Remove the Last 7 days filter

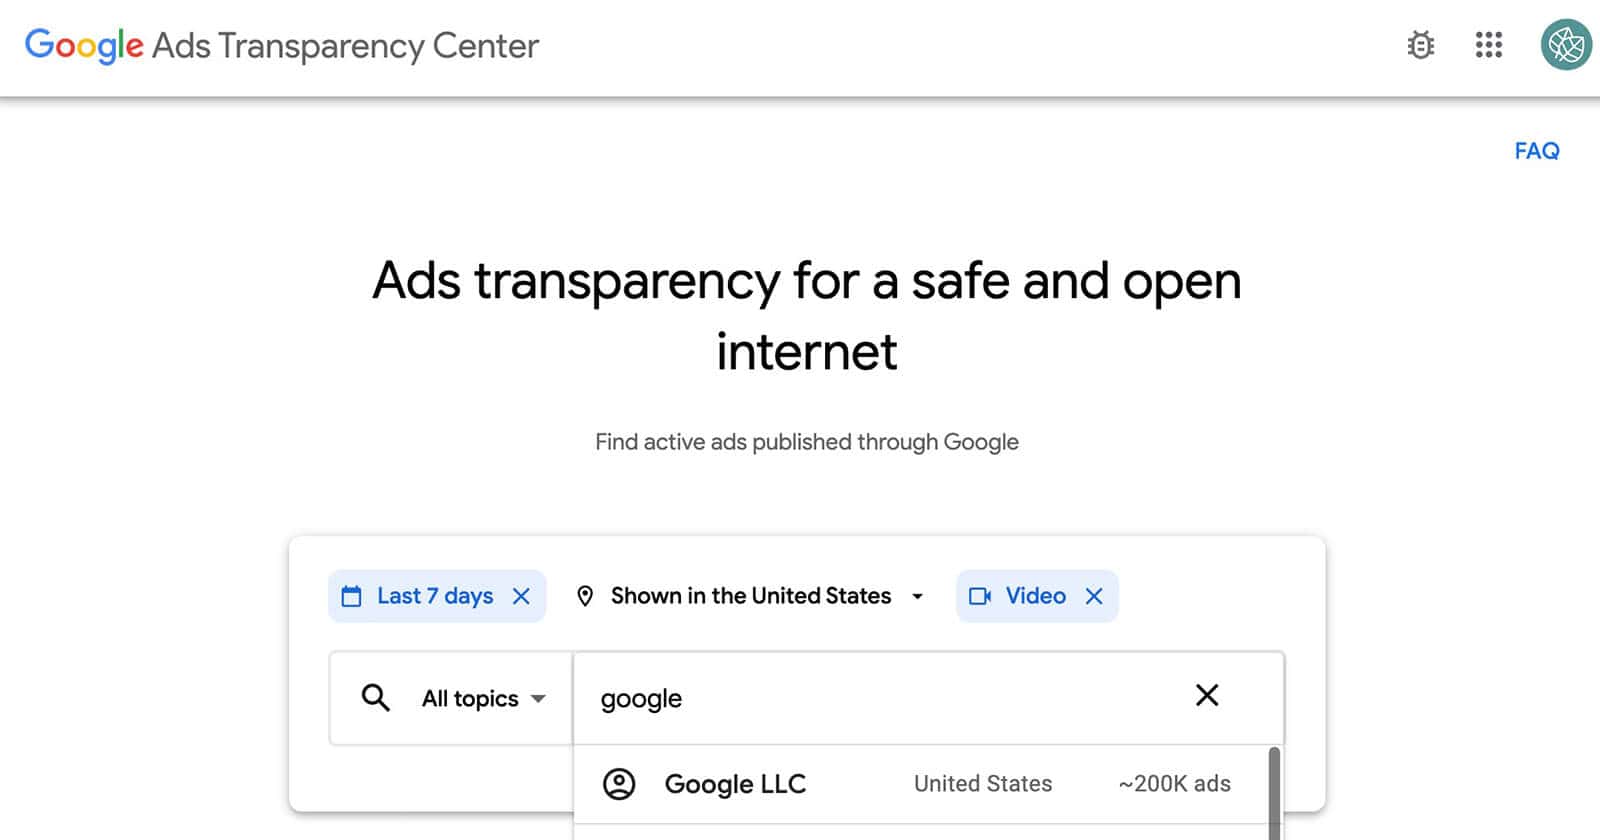point(522,596)
